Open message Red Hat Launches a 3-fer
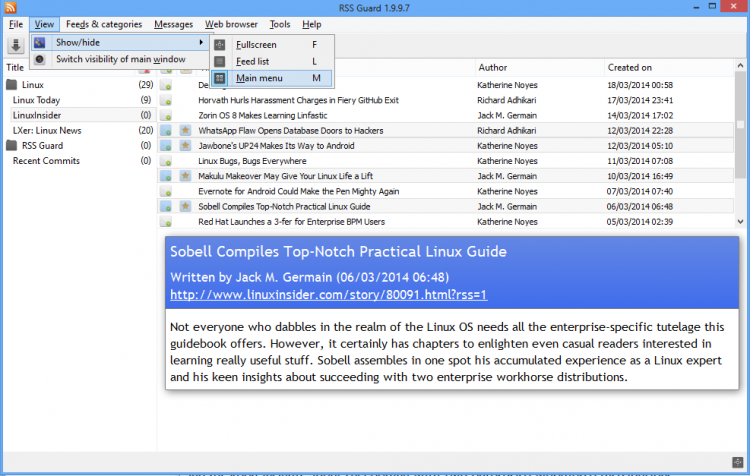Viewport: 750px width, 476px height. point(291,222)
